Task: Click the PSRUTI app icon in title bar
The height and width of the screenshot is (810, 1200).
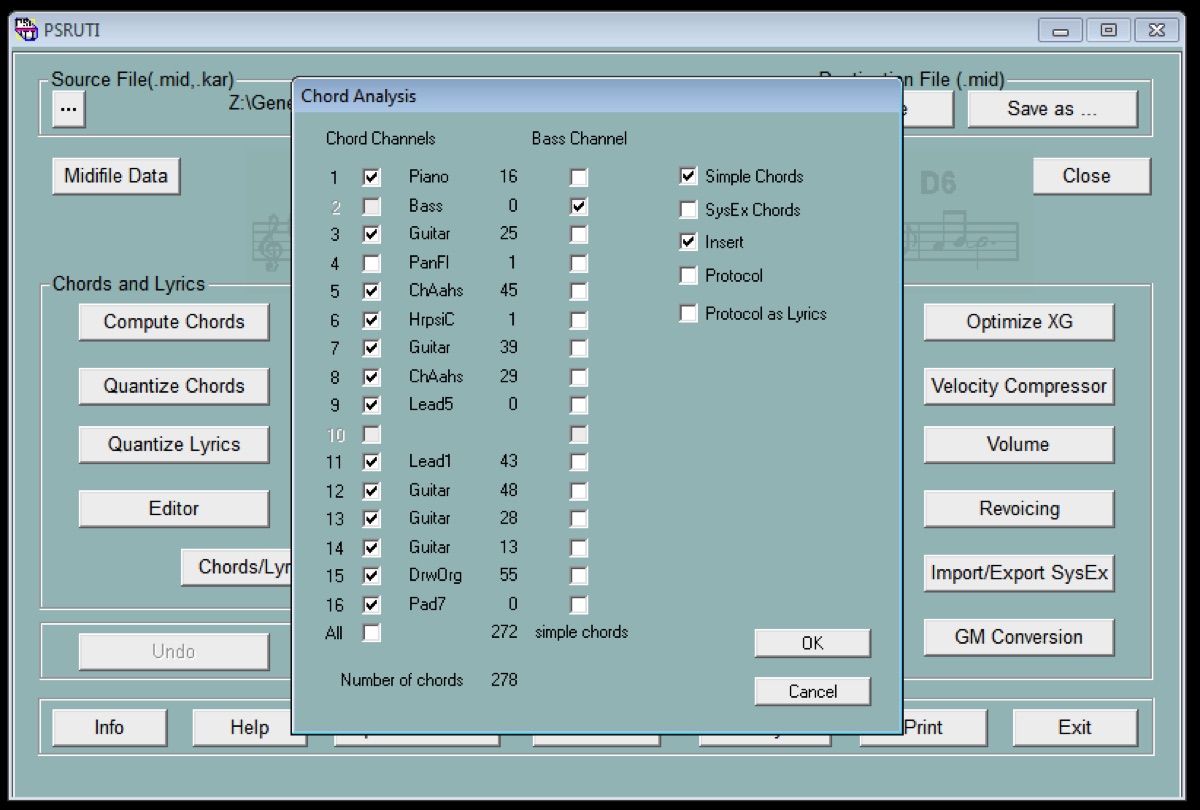Action: coord(27,29)
